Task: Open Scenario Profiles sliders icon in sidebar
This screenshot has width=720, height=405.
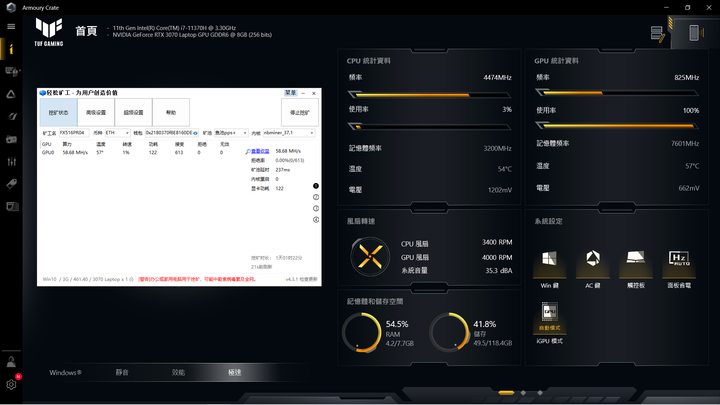Action: pyautogui.click(x=11, y=162)
